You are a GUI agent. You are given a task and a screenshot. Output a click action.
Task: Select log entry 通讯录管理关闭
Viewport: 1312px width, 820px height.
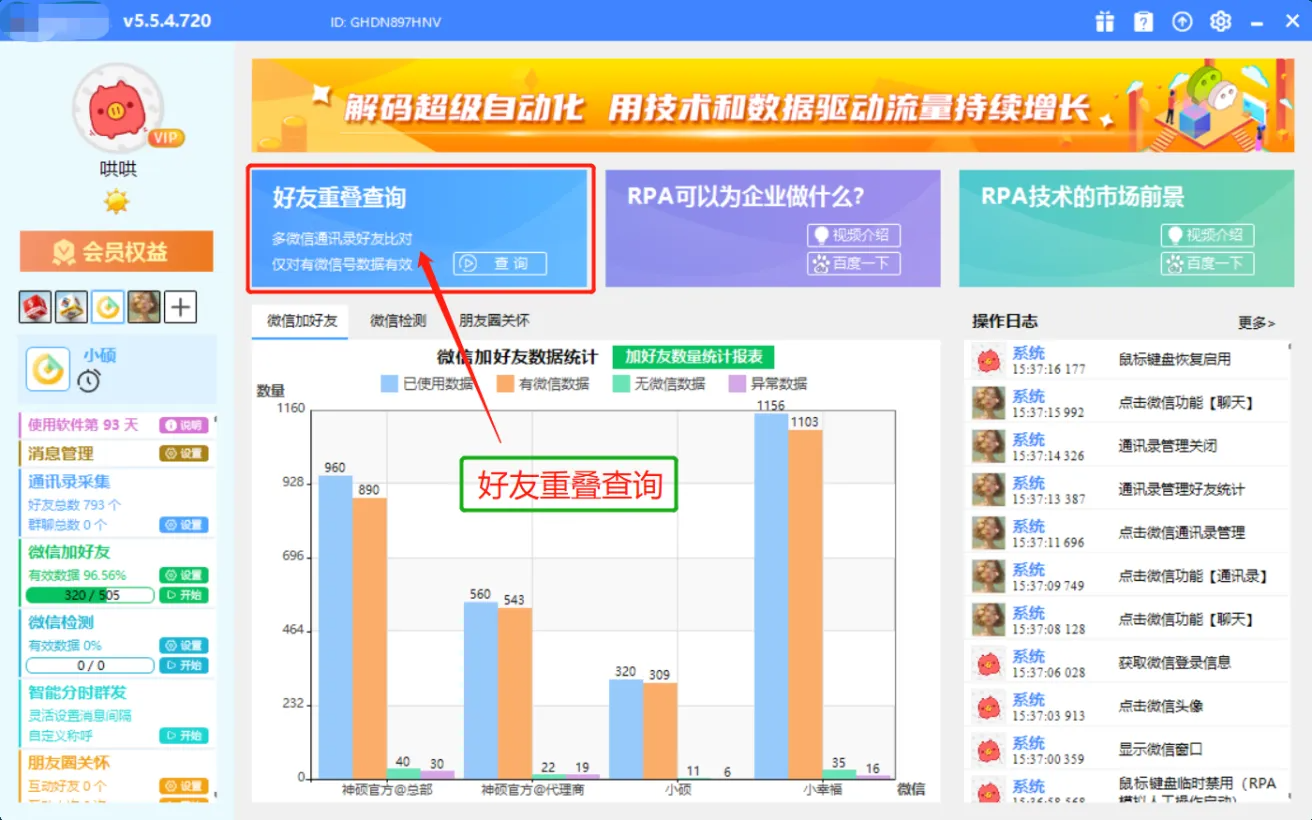pos(1127,446)
